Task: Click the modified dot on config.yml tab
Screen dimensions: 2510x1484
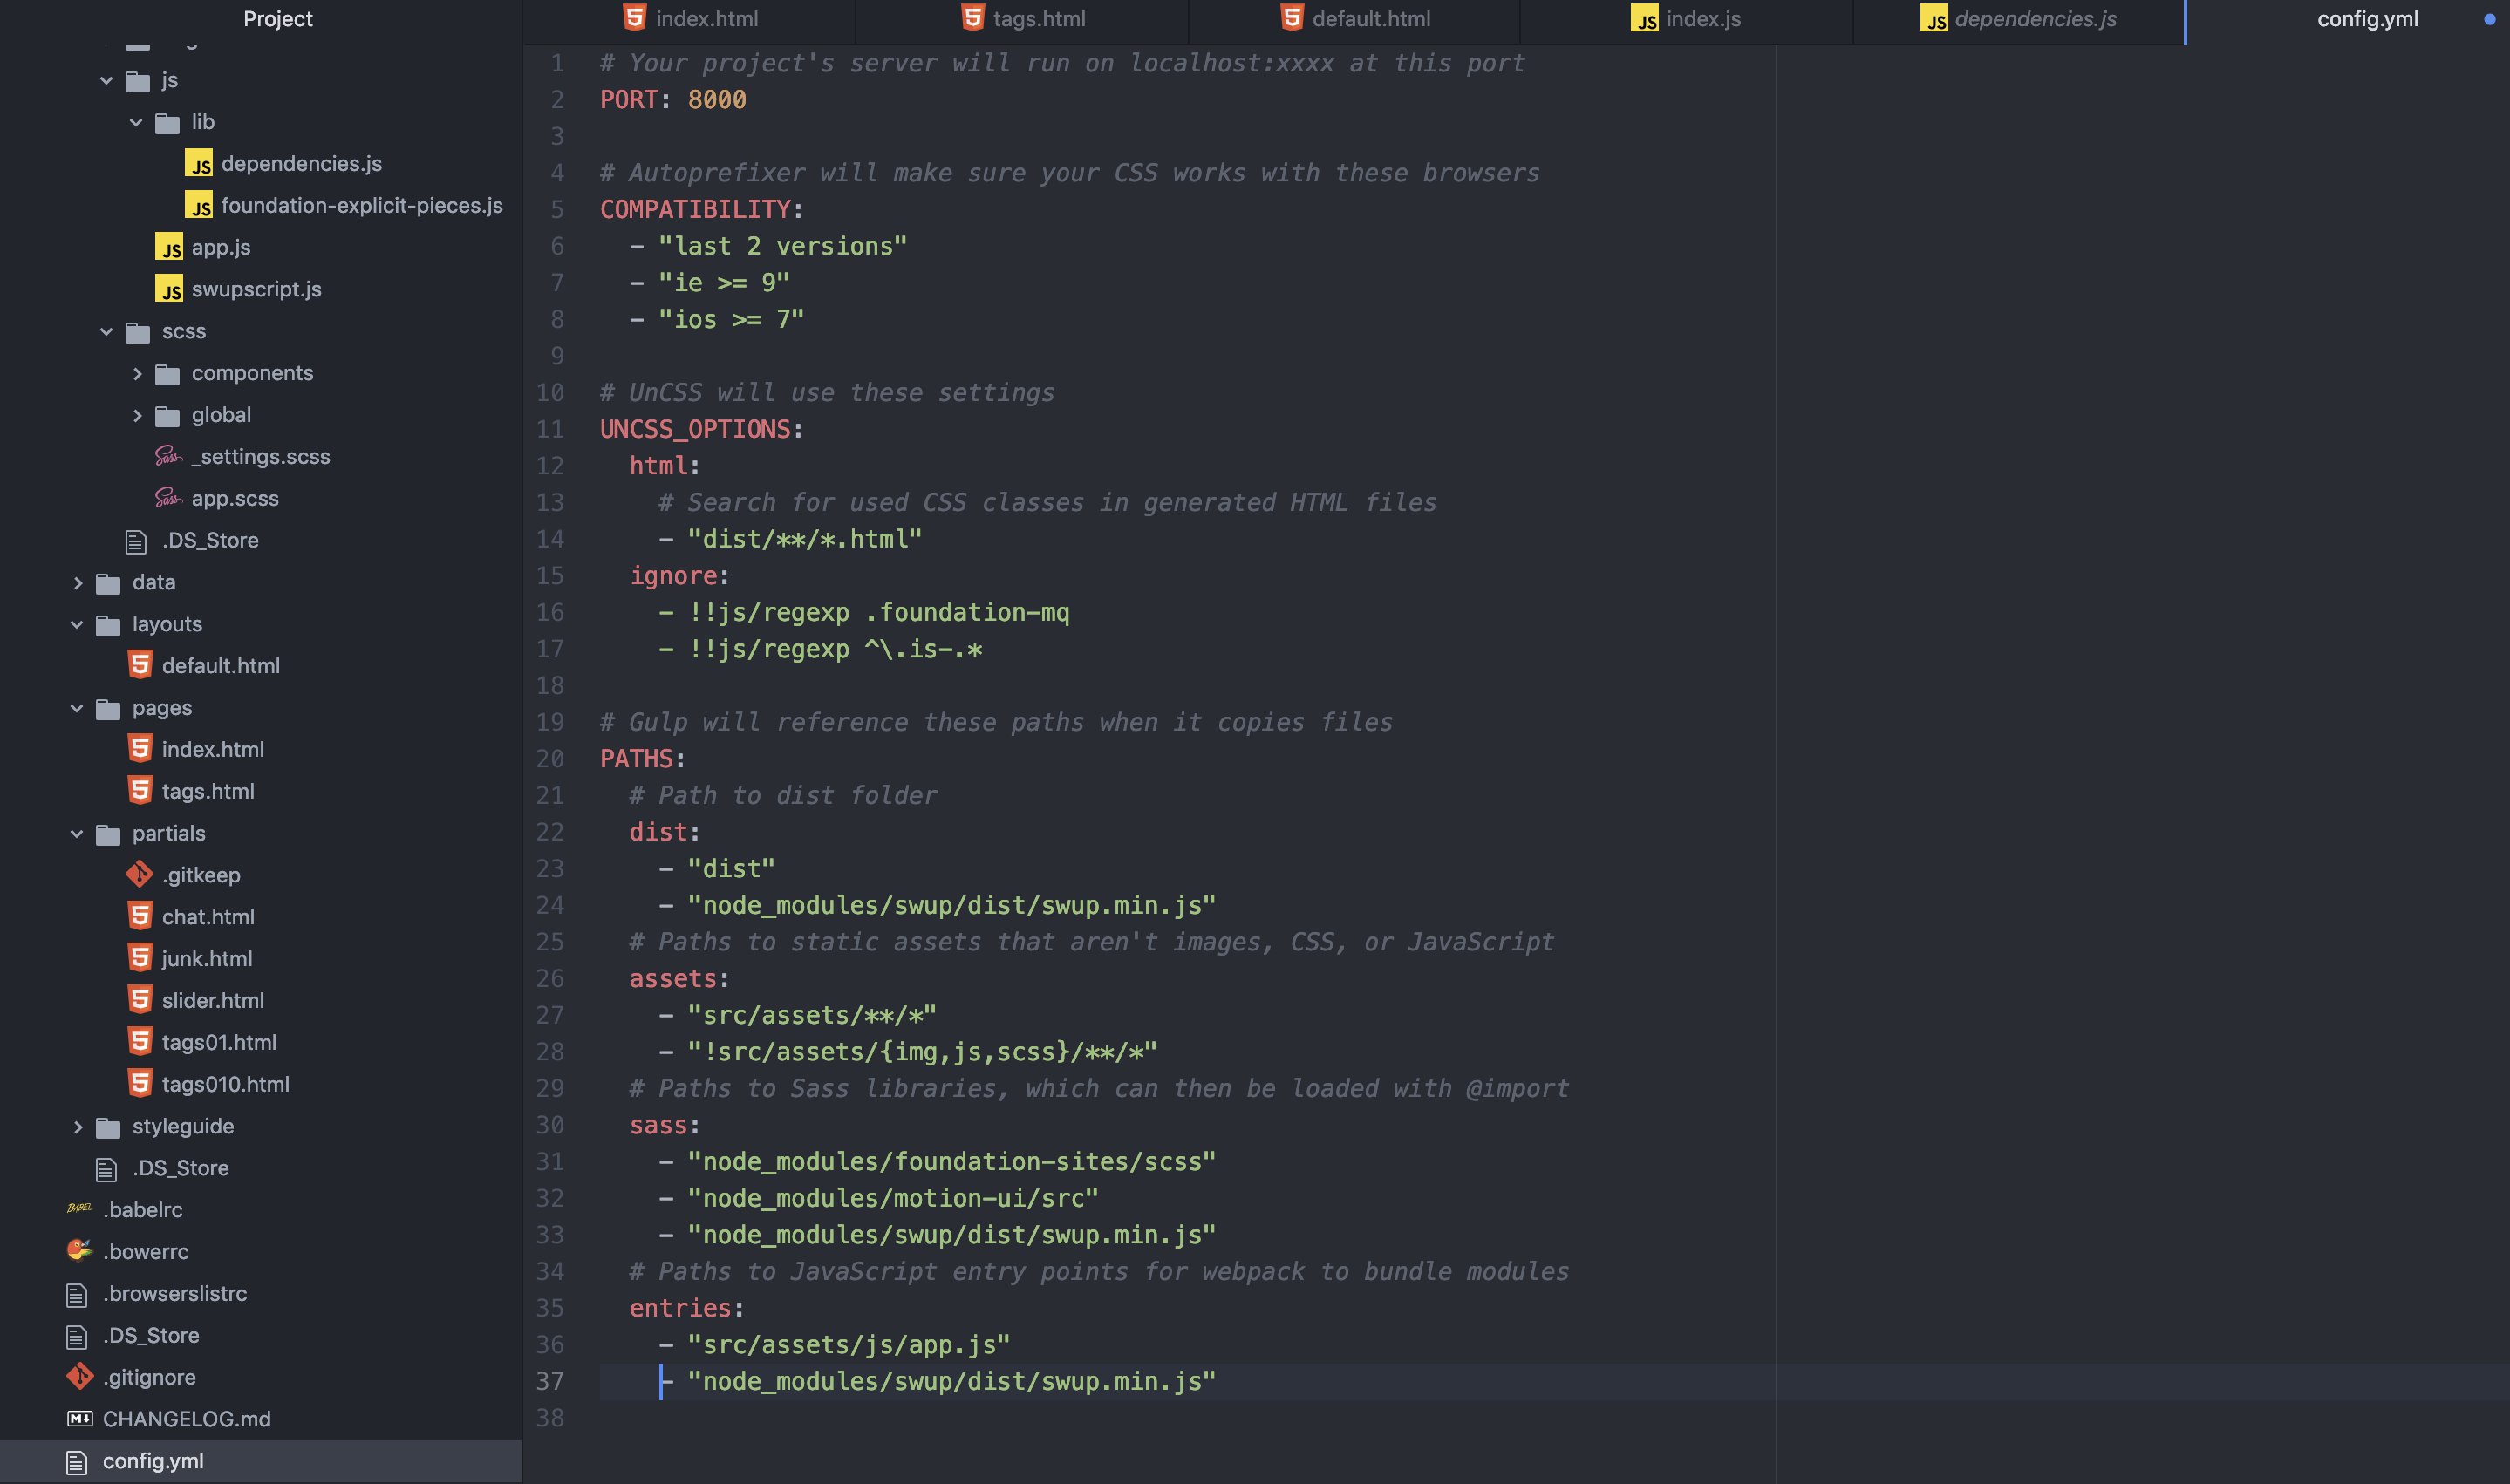Action: tap(2489, 19)
